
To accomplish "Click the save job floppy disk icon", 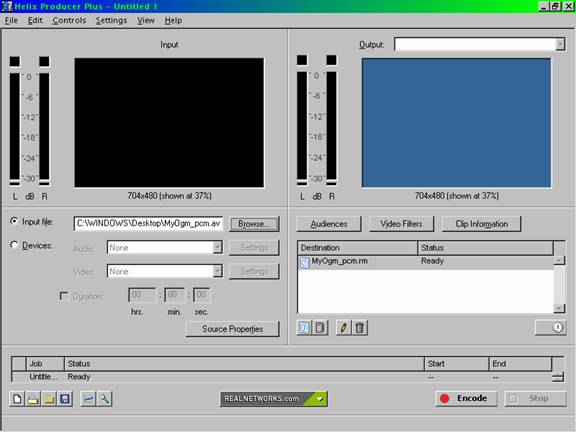I will pyautogui.click(x=65, y=399).
